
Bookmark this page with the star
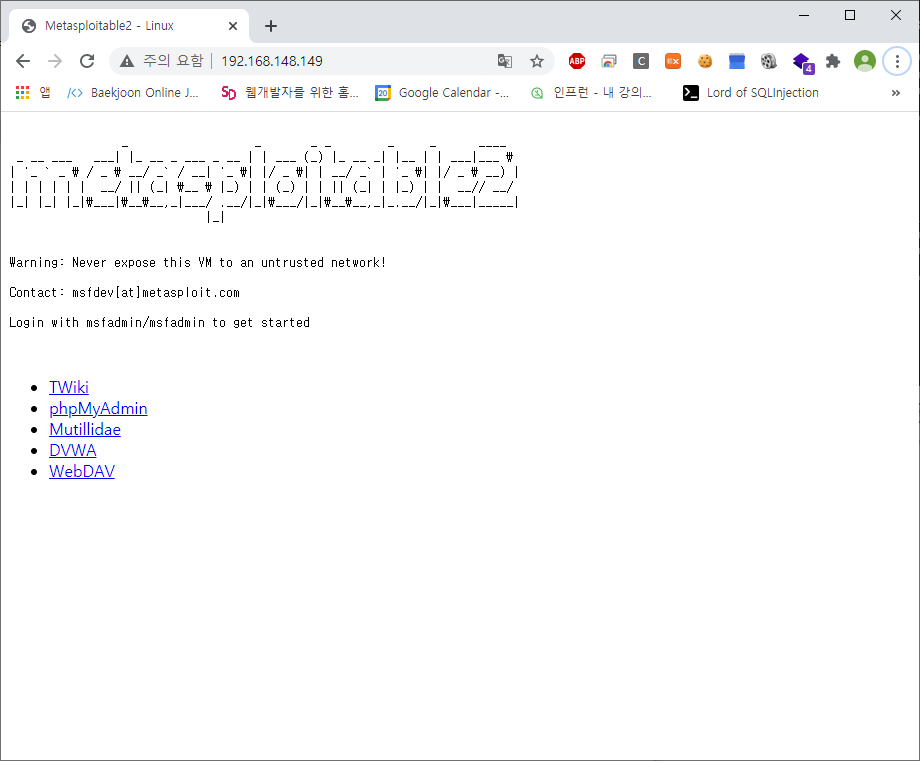(x=537, y=61)
